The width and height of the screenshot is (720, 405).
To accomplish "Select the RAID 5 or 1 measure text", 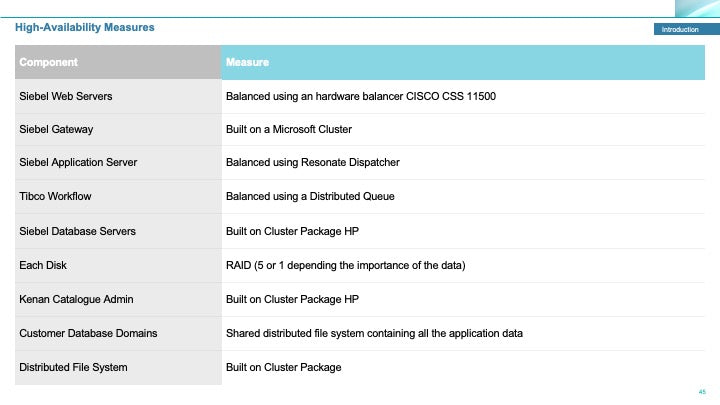I will (x=346, y=265).
